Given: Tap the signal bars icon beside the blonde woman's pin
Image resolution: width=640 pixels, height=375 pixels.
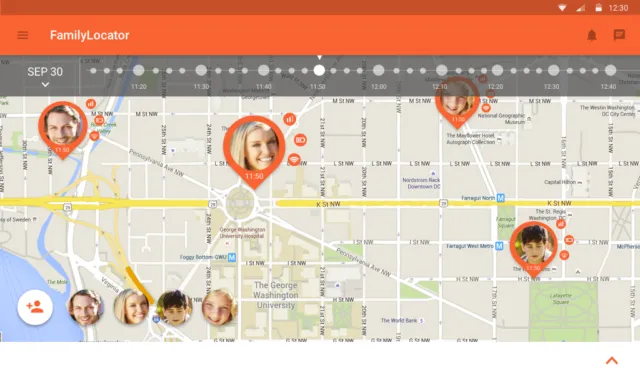Looking at the screenshot, I should coord(289,119).
